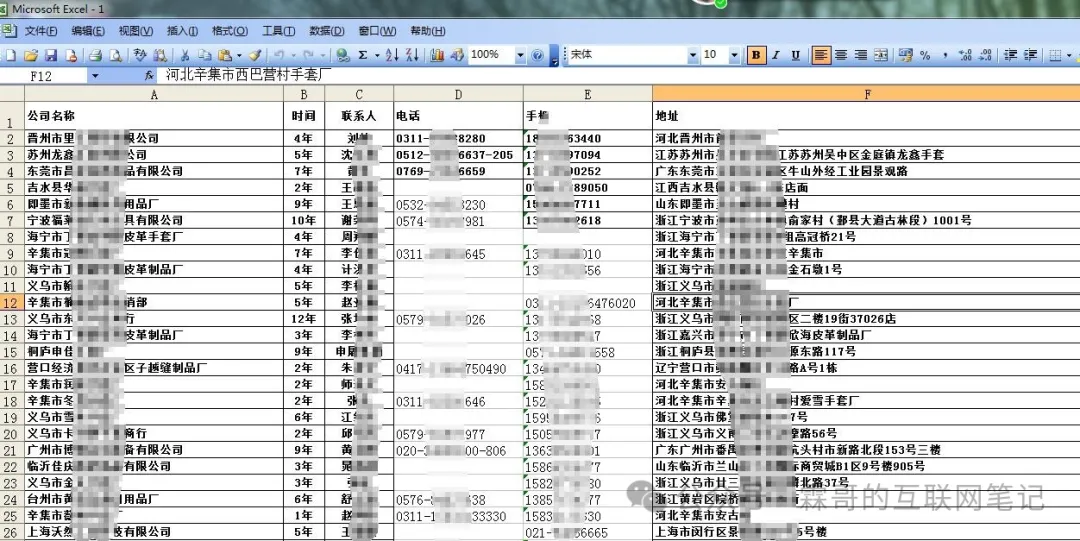The image size is (1080, 541).
Task: Select the Format Painter brush
Action: pyautogui.click(x=255, y=55)
